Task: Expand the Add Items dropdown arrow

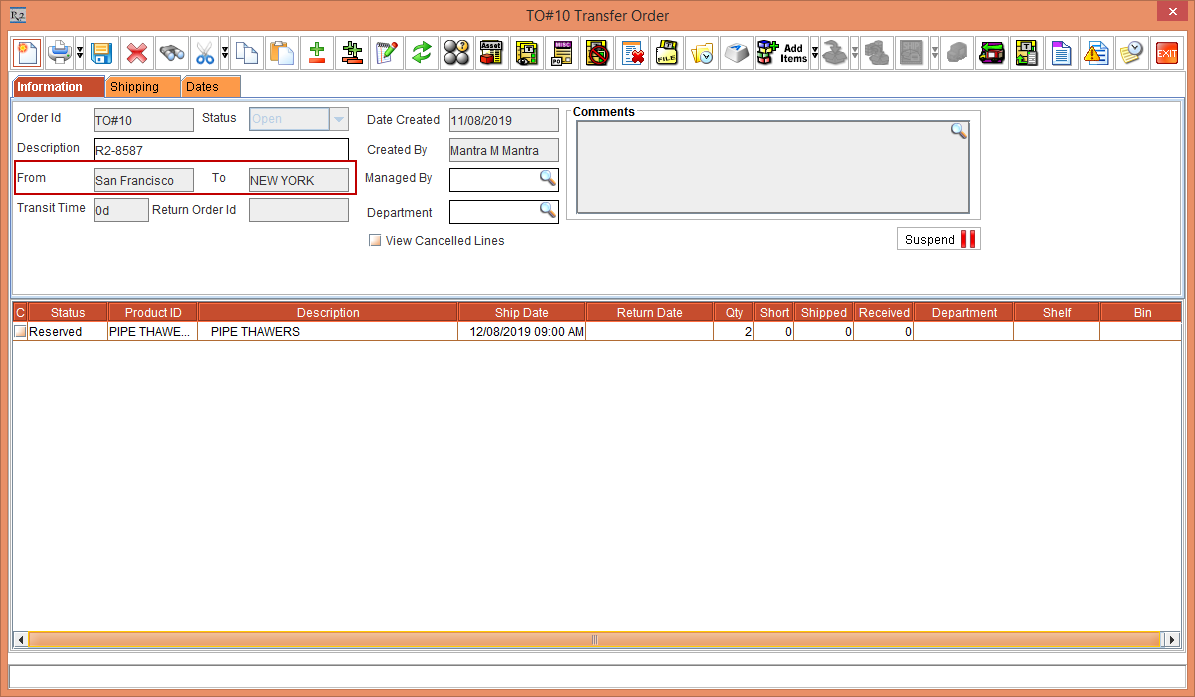Action: click(x=815, y=55)
